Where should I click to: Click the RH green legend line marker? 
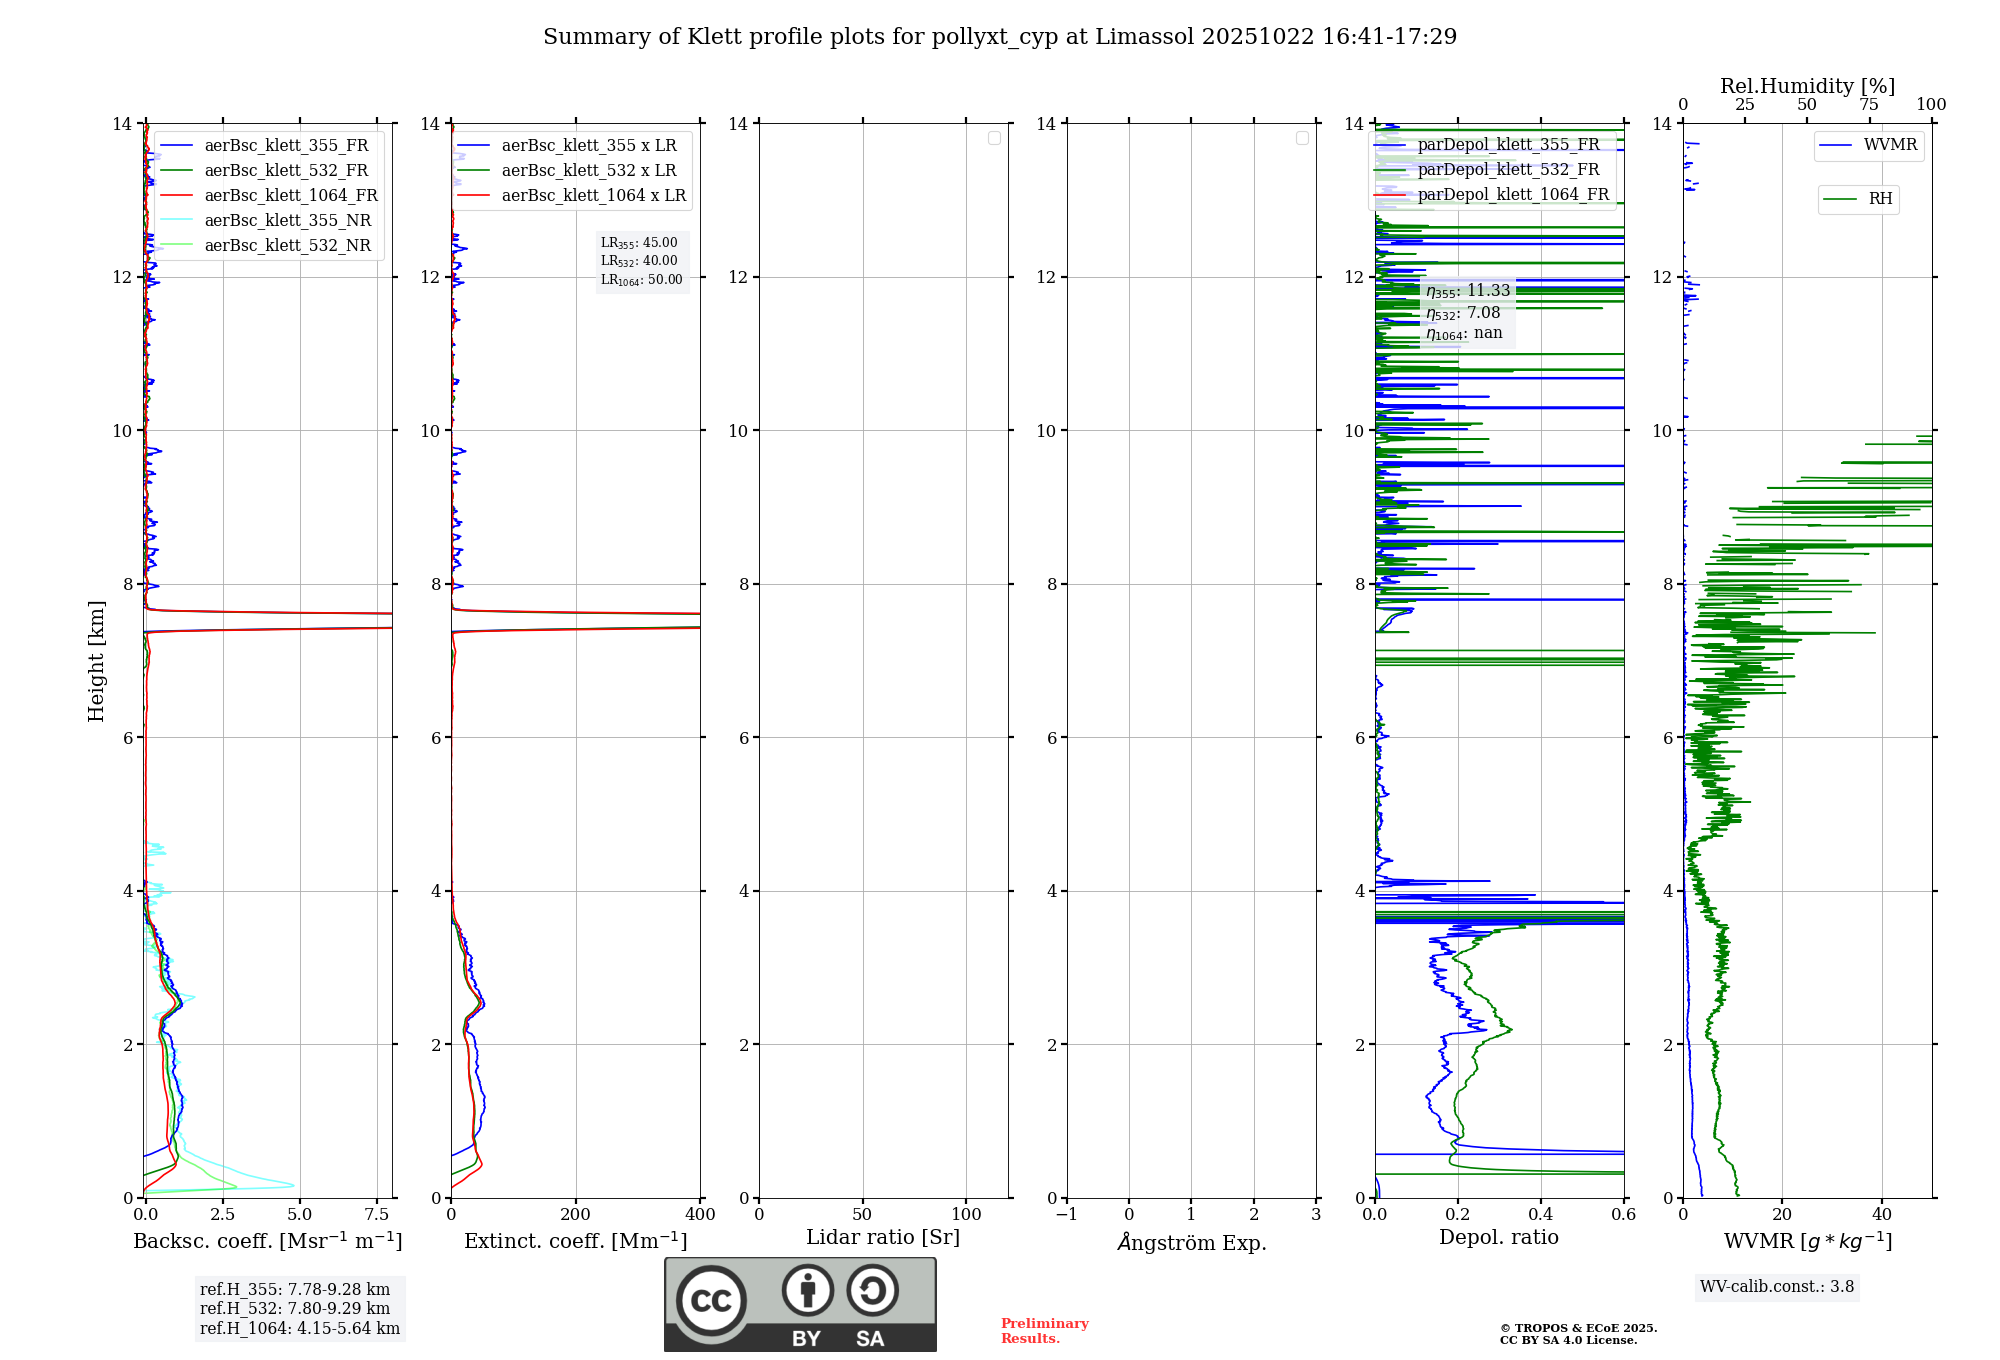point(1840,200)
